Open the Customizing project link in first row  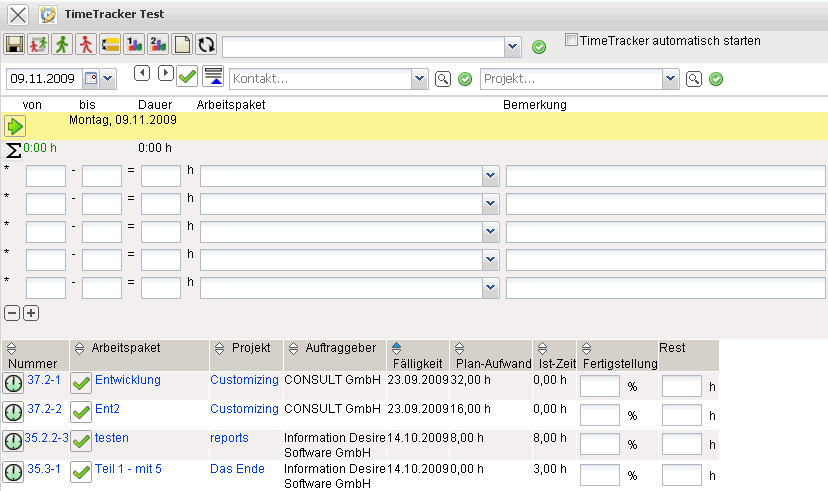click(244, 380)
